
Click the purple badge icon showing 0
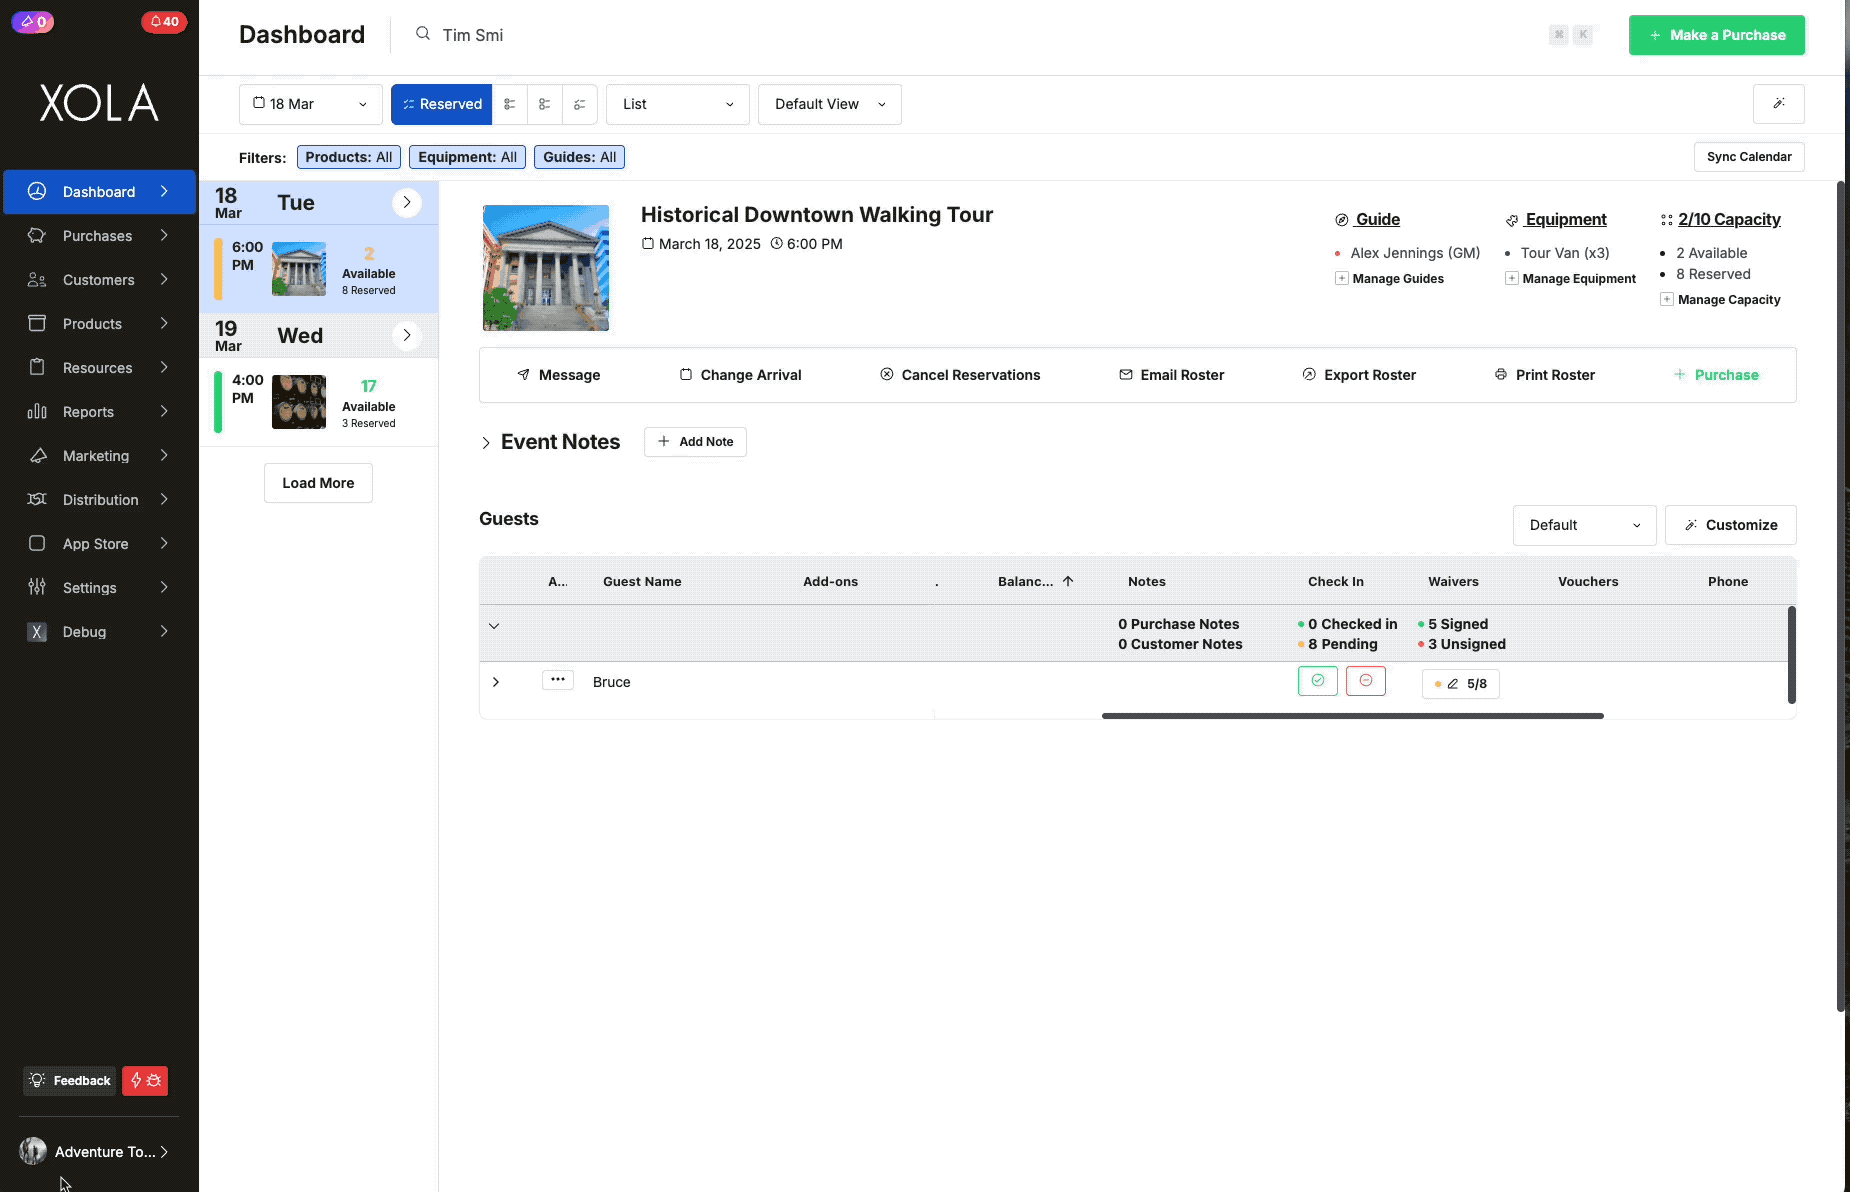coord(33,21)
